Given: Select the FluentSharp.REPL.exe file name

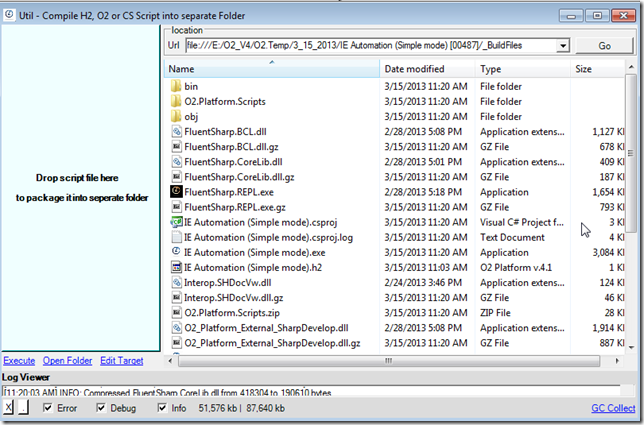Looking at the screenshot, I should pyautogui.click(x=229, y=192).
